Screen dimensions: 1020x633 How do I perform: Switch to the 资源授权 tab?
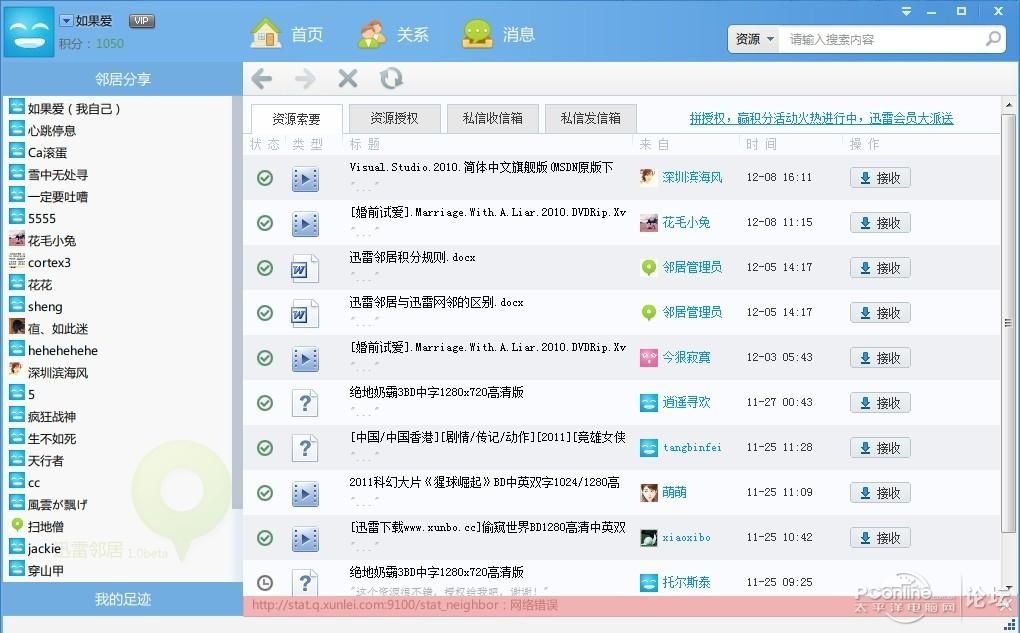(394, 118)
